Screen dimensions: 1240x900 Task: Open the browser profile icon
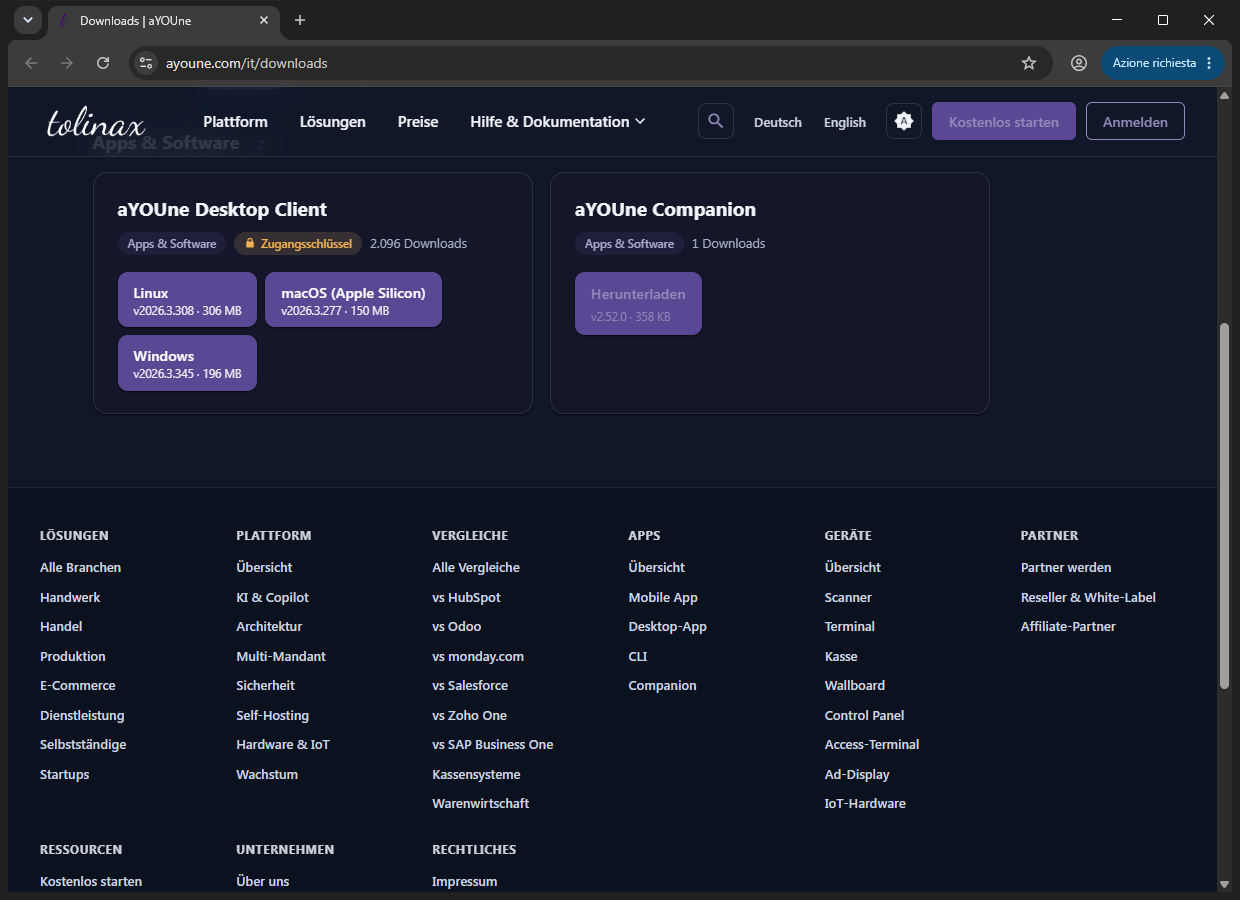pyautogui.click(x=1079, y=63)
